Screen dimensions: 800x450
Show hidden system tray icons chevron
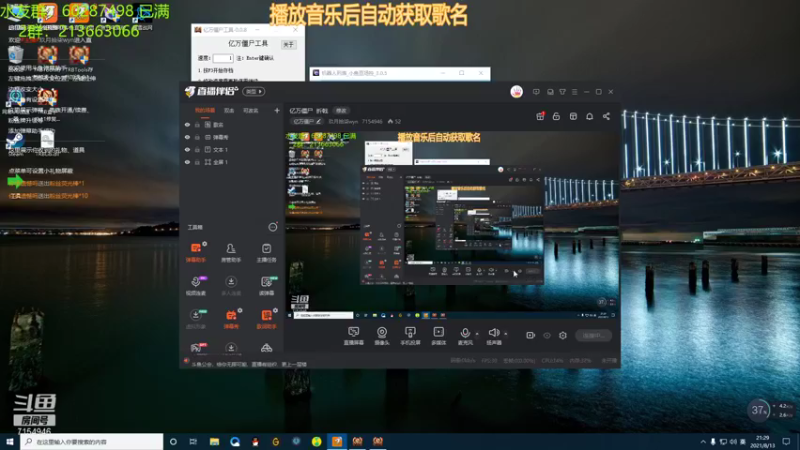pos(703,441)
